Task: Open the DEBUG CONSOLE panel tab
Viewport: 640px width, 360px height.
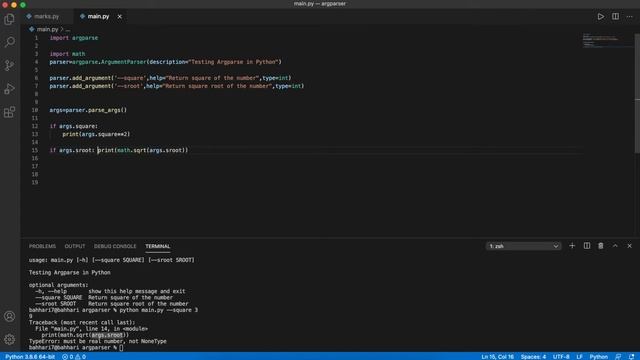Action: click(x=115, y=246)
